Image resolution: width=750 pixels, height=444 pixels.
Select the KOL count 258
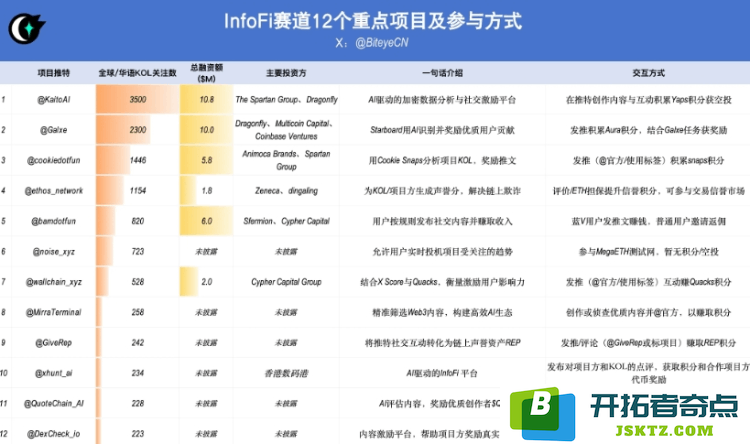pos(138,312)
